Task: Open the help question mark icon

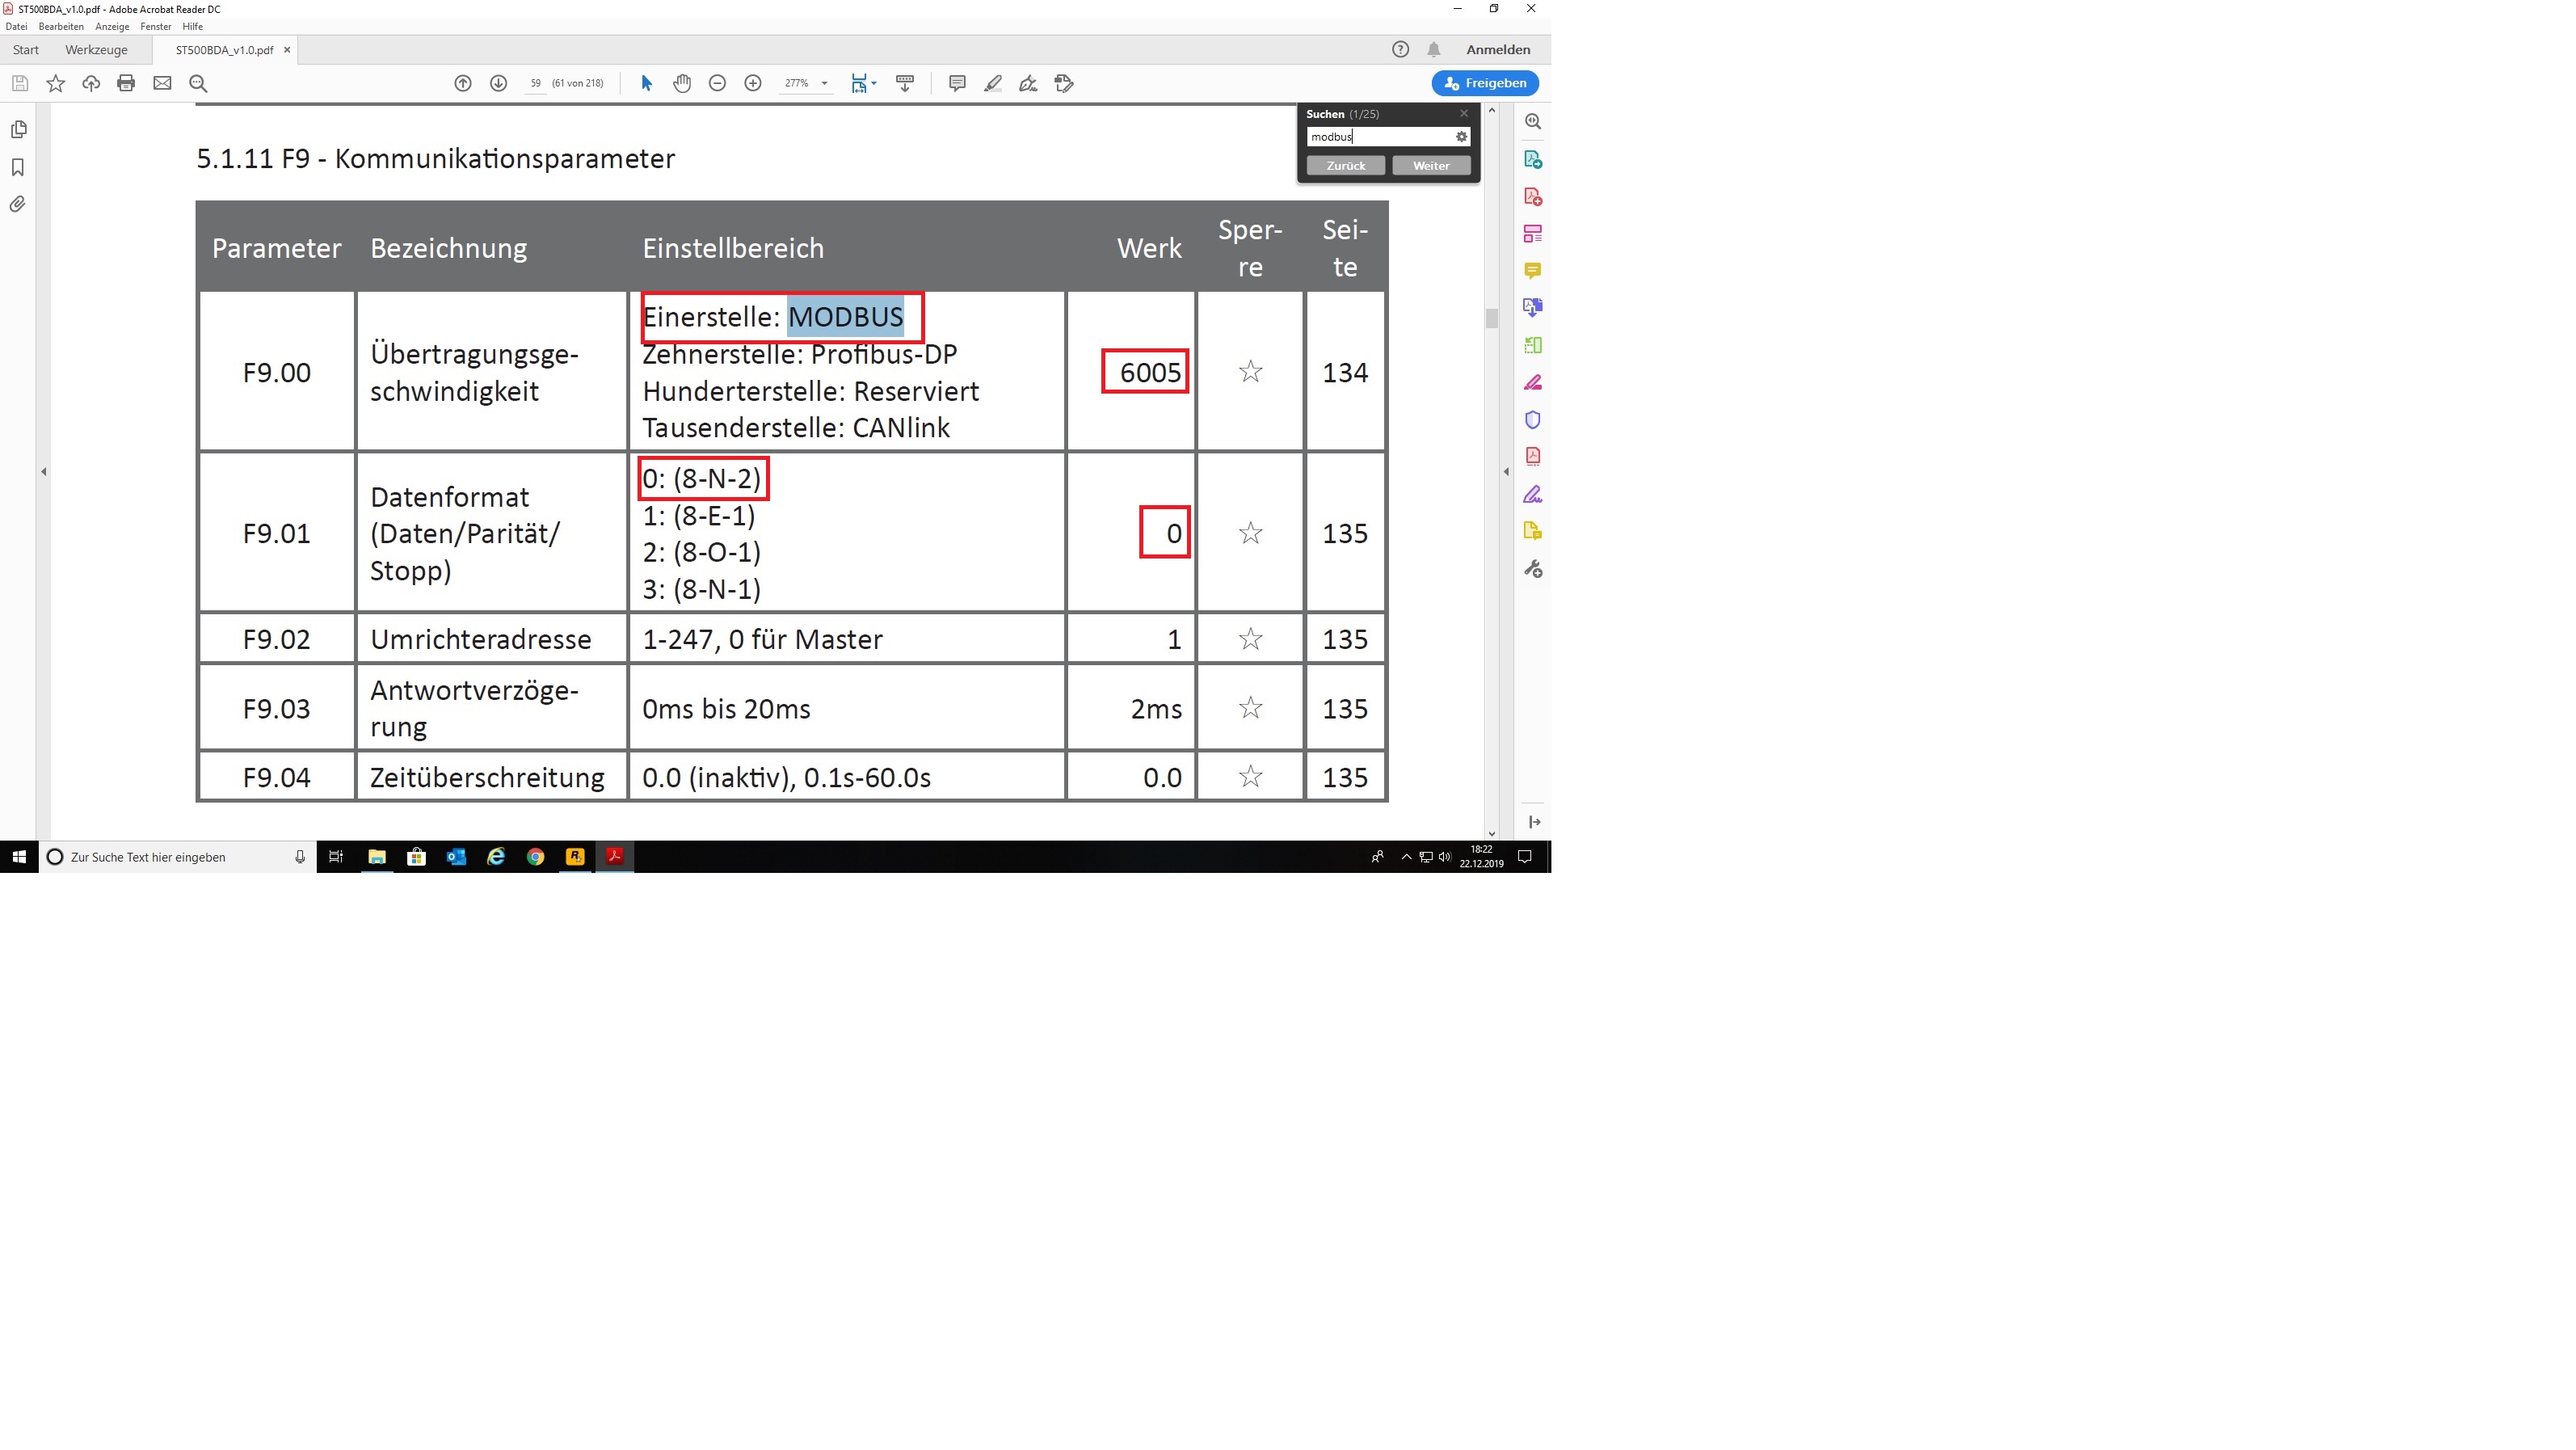Action: coord(1400,50)
